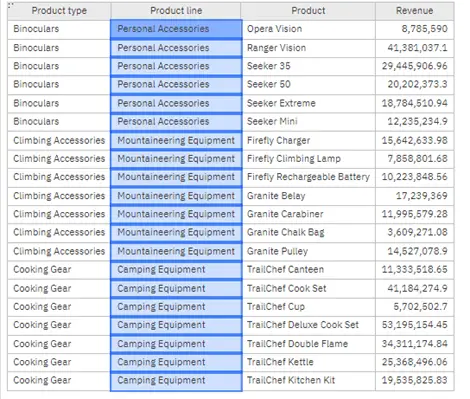The width and height of the screenshot is (470, 399).
Task: Click the Seeker Mini cell
Action: (x=308, y=121)
